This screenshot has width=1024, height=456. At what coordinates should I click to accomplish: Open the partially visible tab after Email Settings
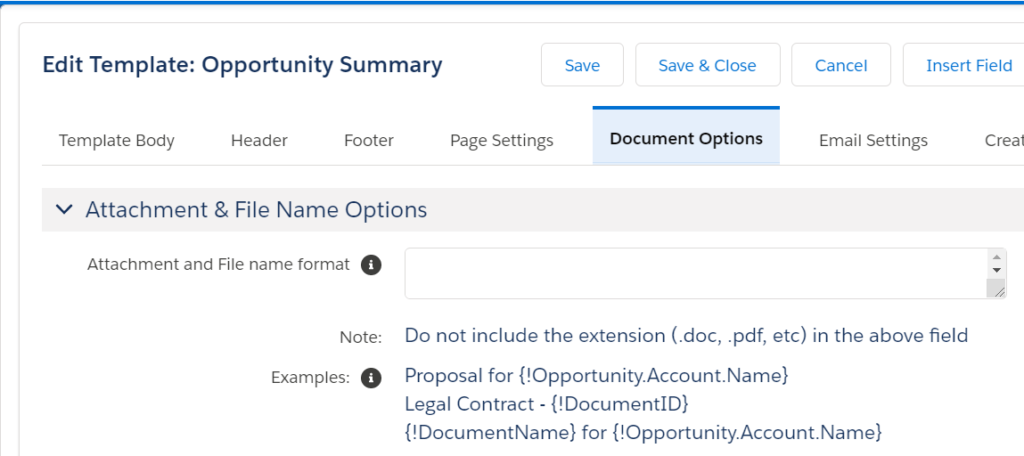coord(1003,141)
